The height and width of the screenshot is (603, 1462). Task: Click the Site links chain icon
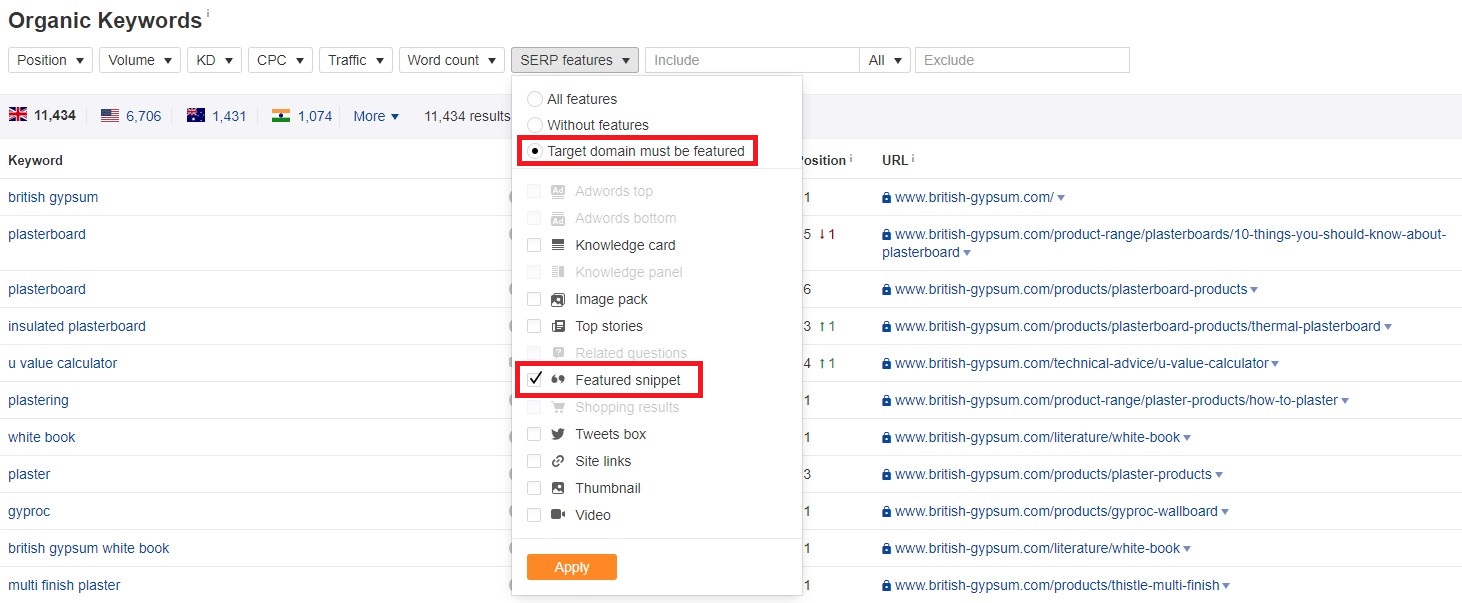[557, 461]
